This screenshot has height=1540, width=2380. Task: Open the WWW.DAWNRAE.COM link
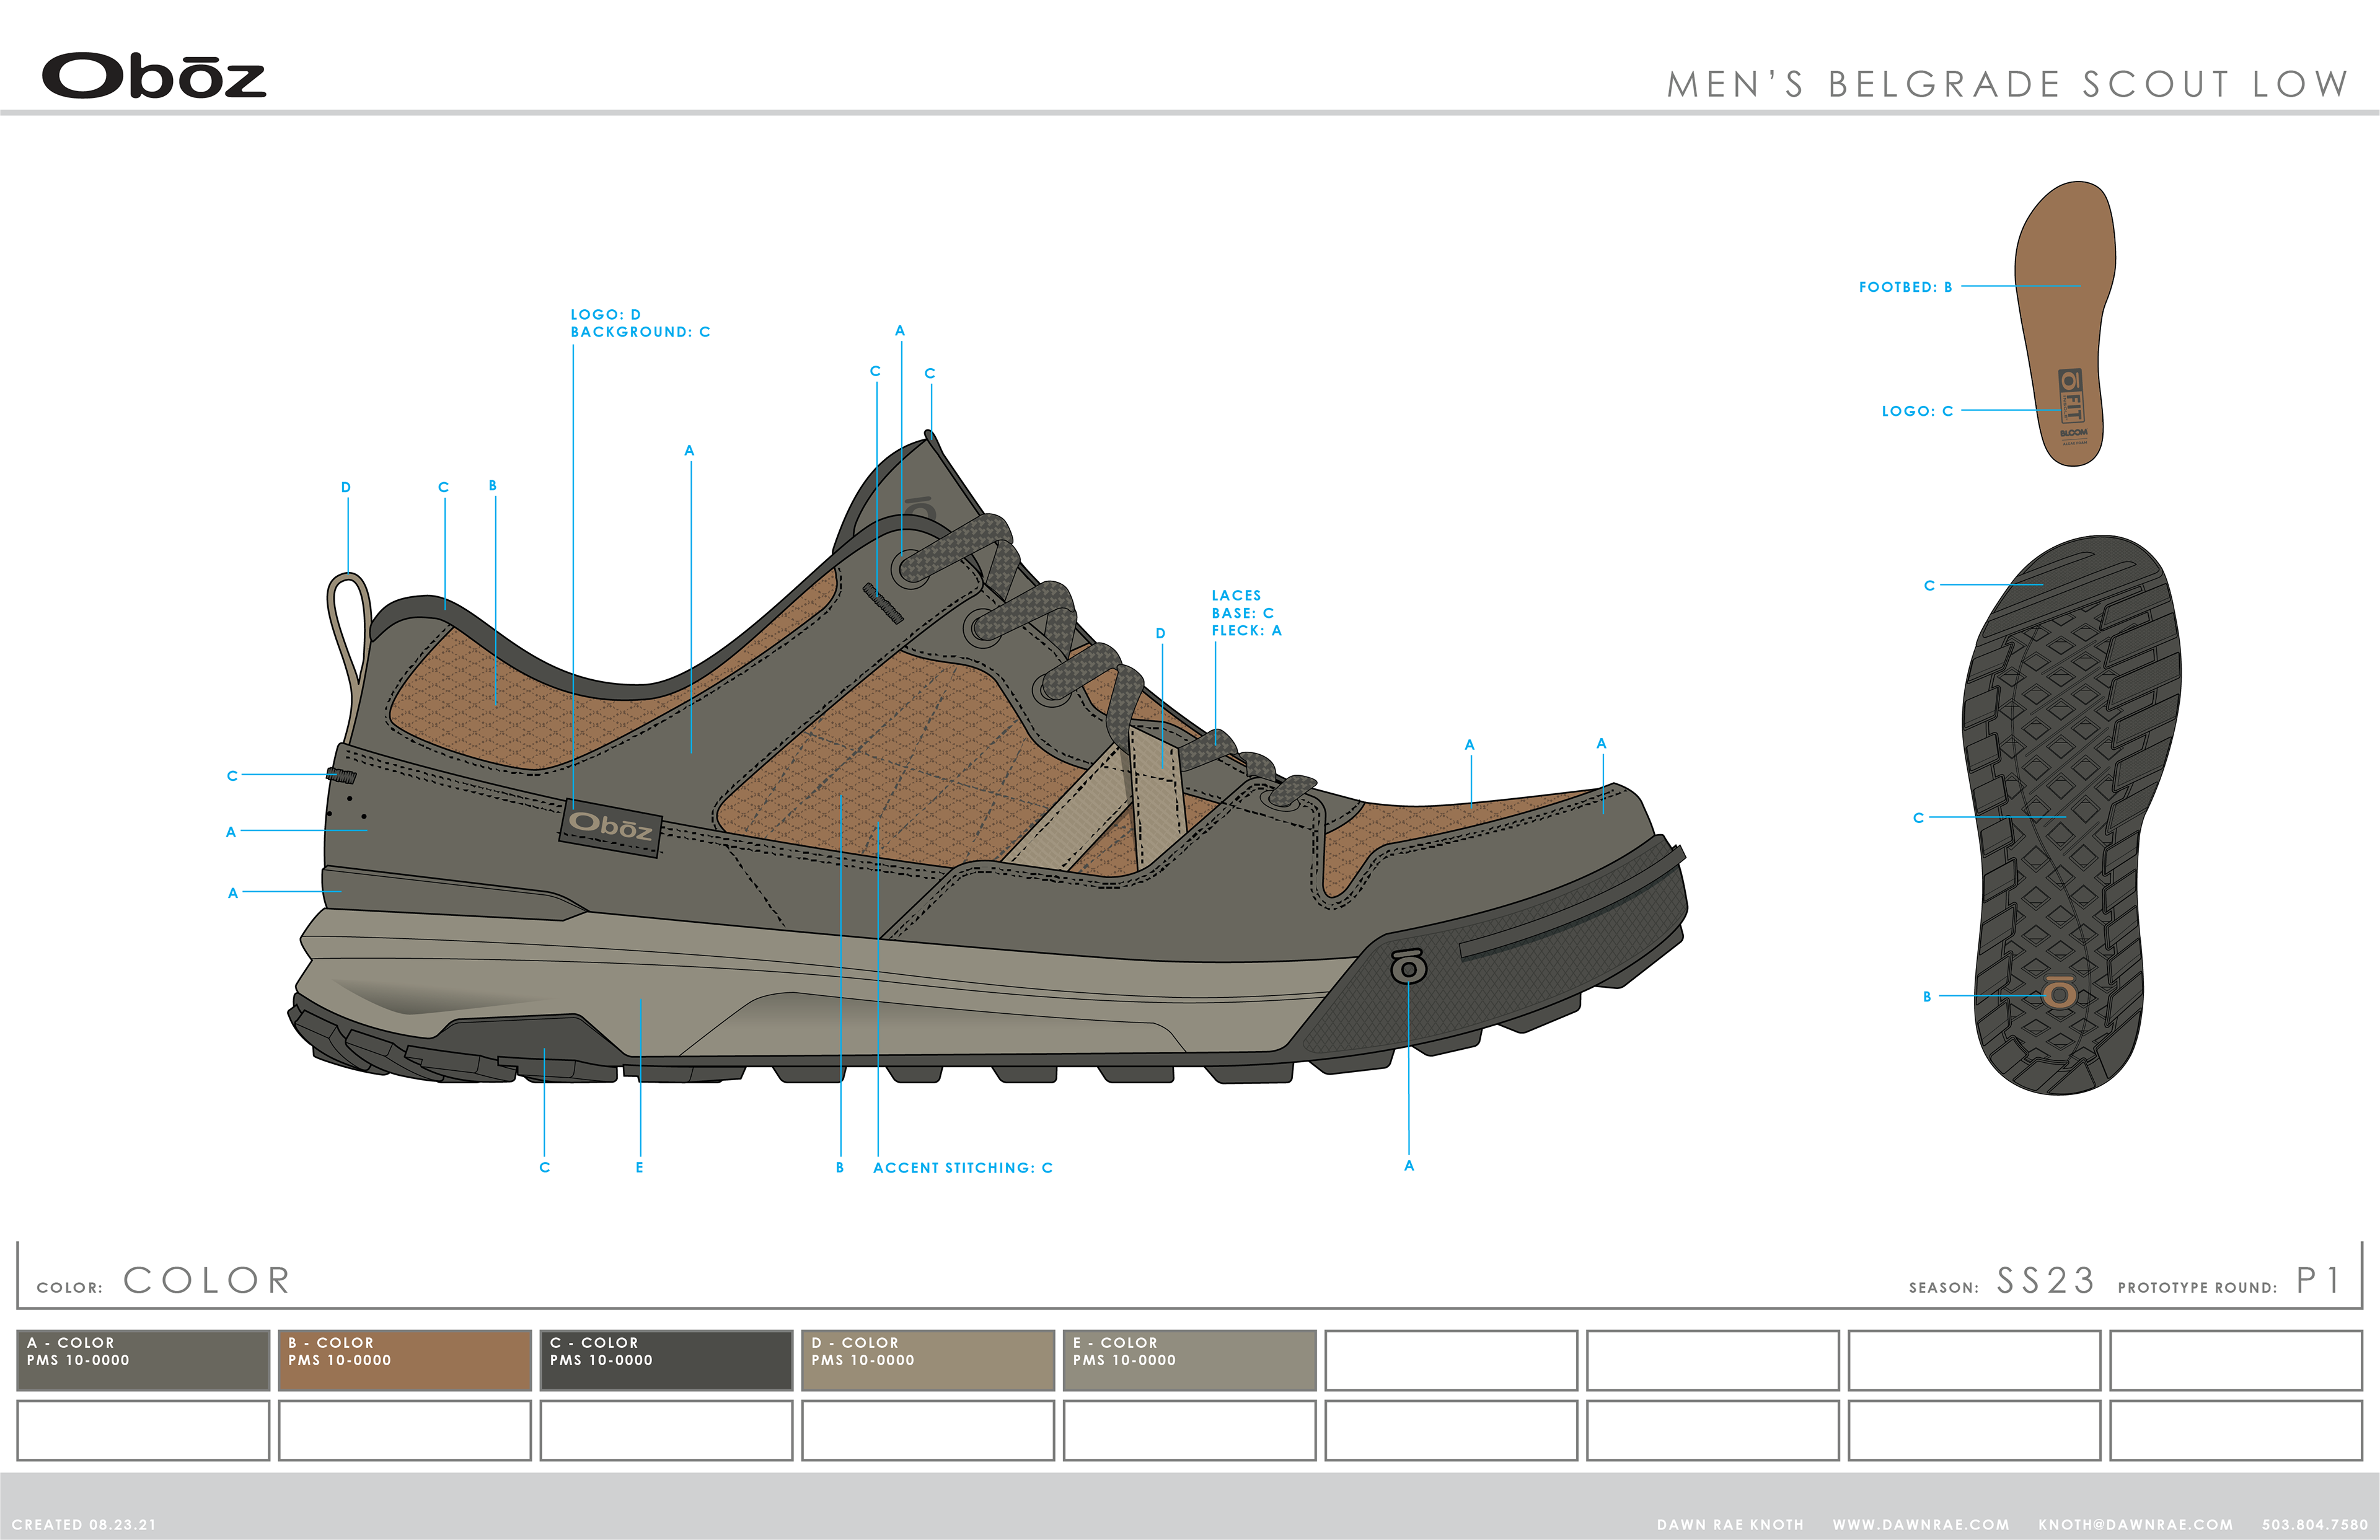click(1921, 1524)
